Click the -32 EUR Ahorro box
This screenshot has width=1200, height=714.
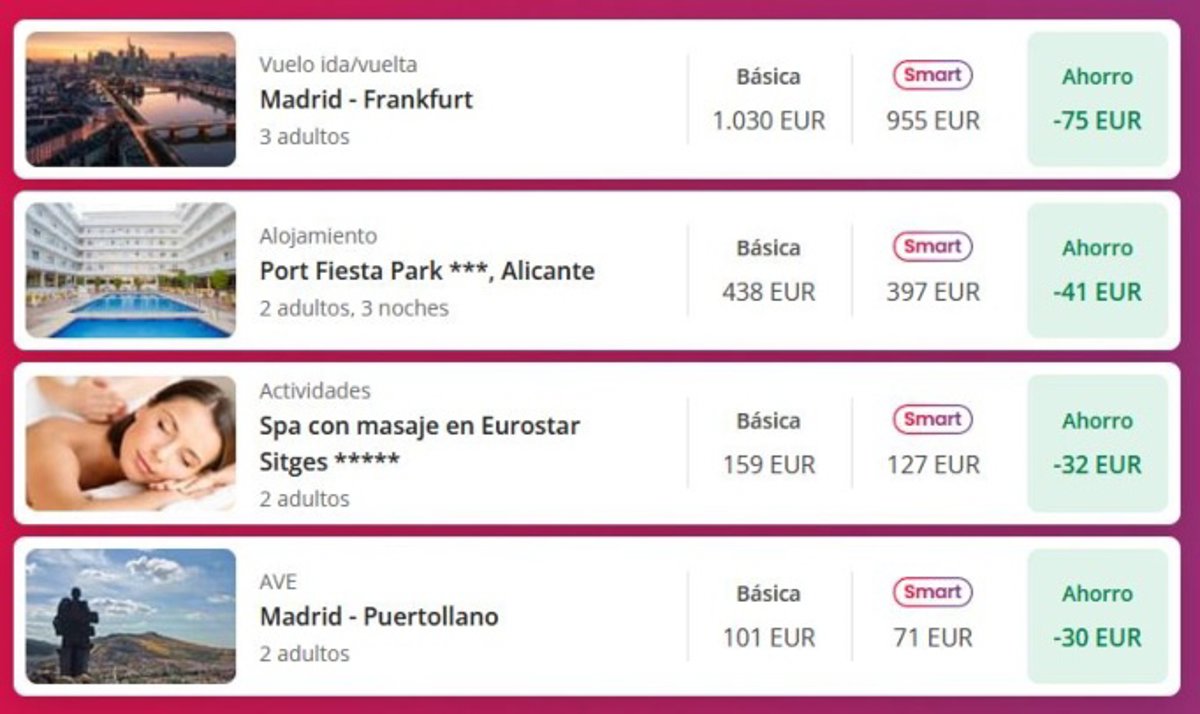[1097, 443]
